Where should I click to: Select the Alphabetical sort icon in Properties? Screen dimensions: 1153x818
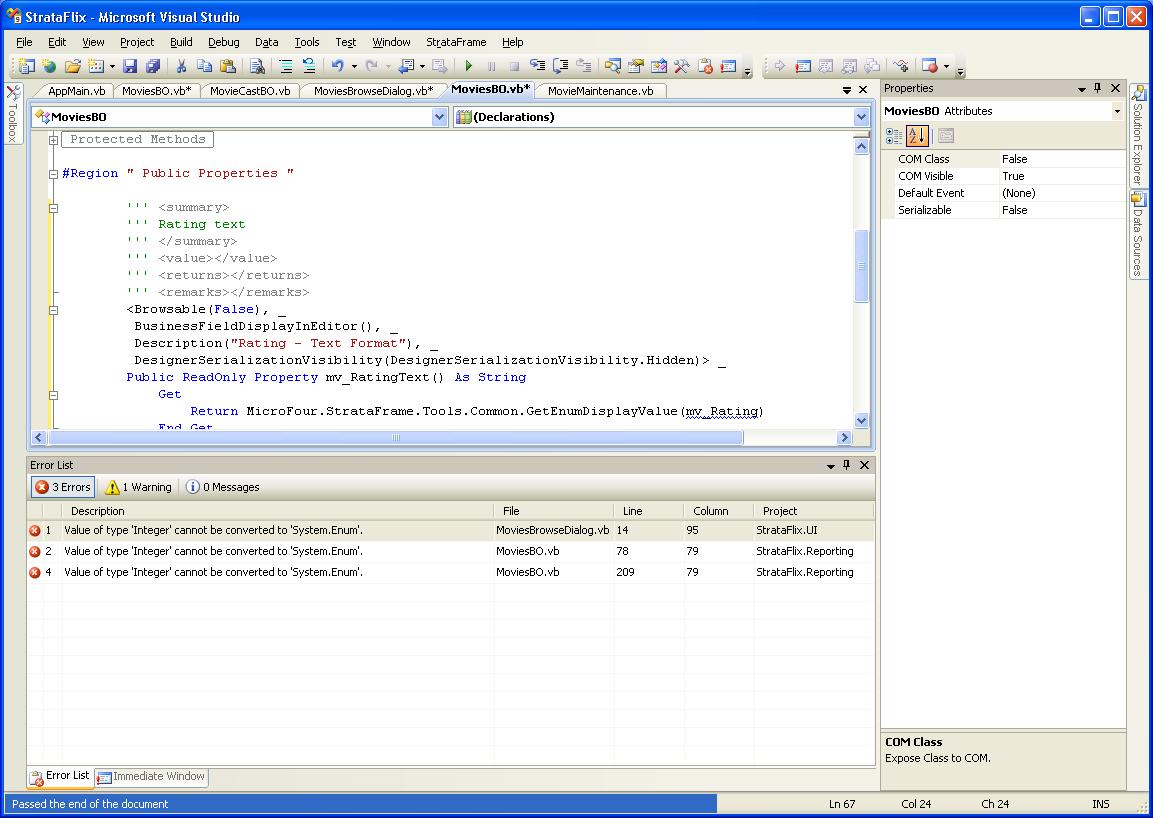(917, 135)
